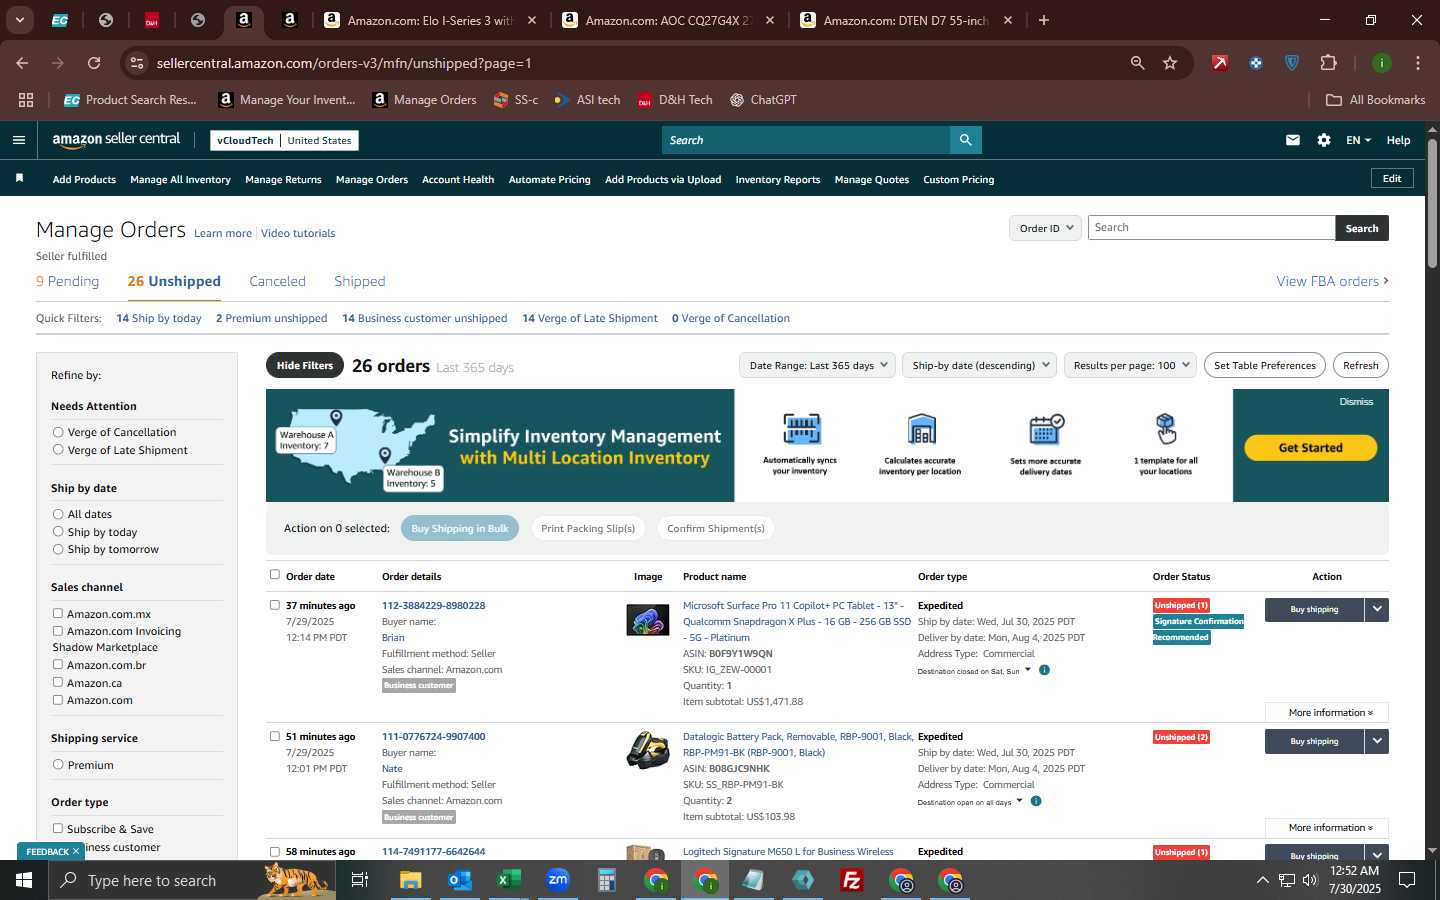Check the Amazon.ca sales channel box
Viewport: 1440px width, 900px height.
click(x=58, y=682)
